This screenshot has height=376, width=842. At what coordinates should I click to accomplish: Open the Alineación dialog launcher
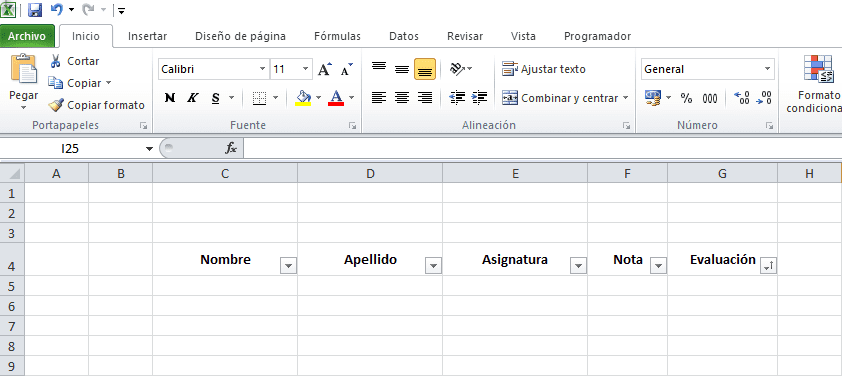tap(626, 126)
